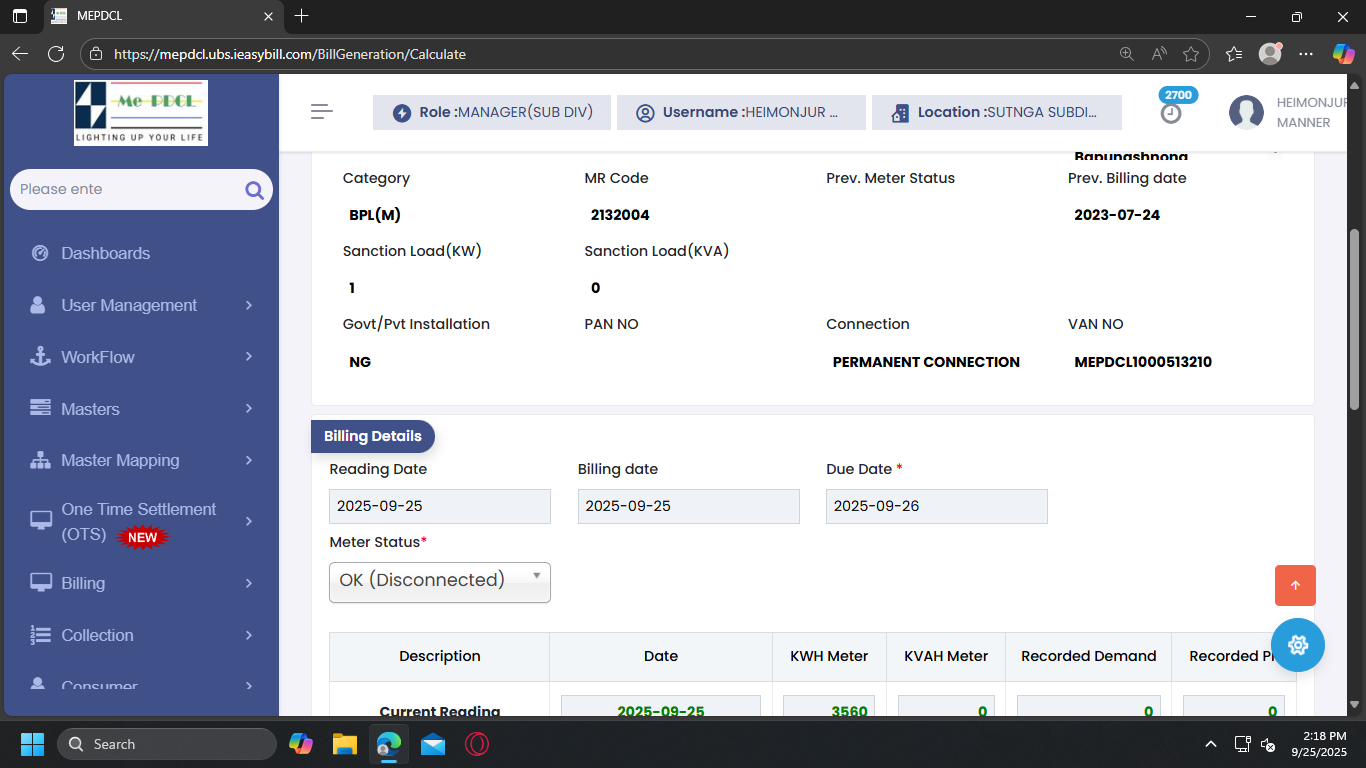Open the floating settings gear
1366x768 pixels.
[1298, 645]
